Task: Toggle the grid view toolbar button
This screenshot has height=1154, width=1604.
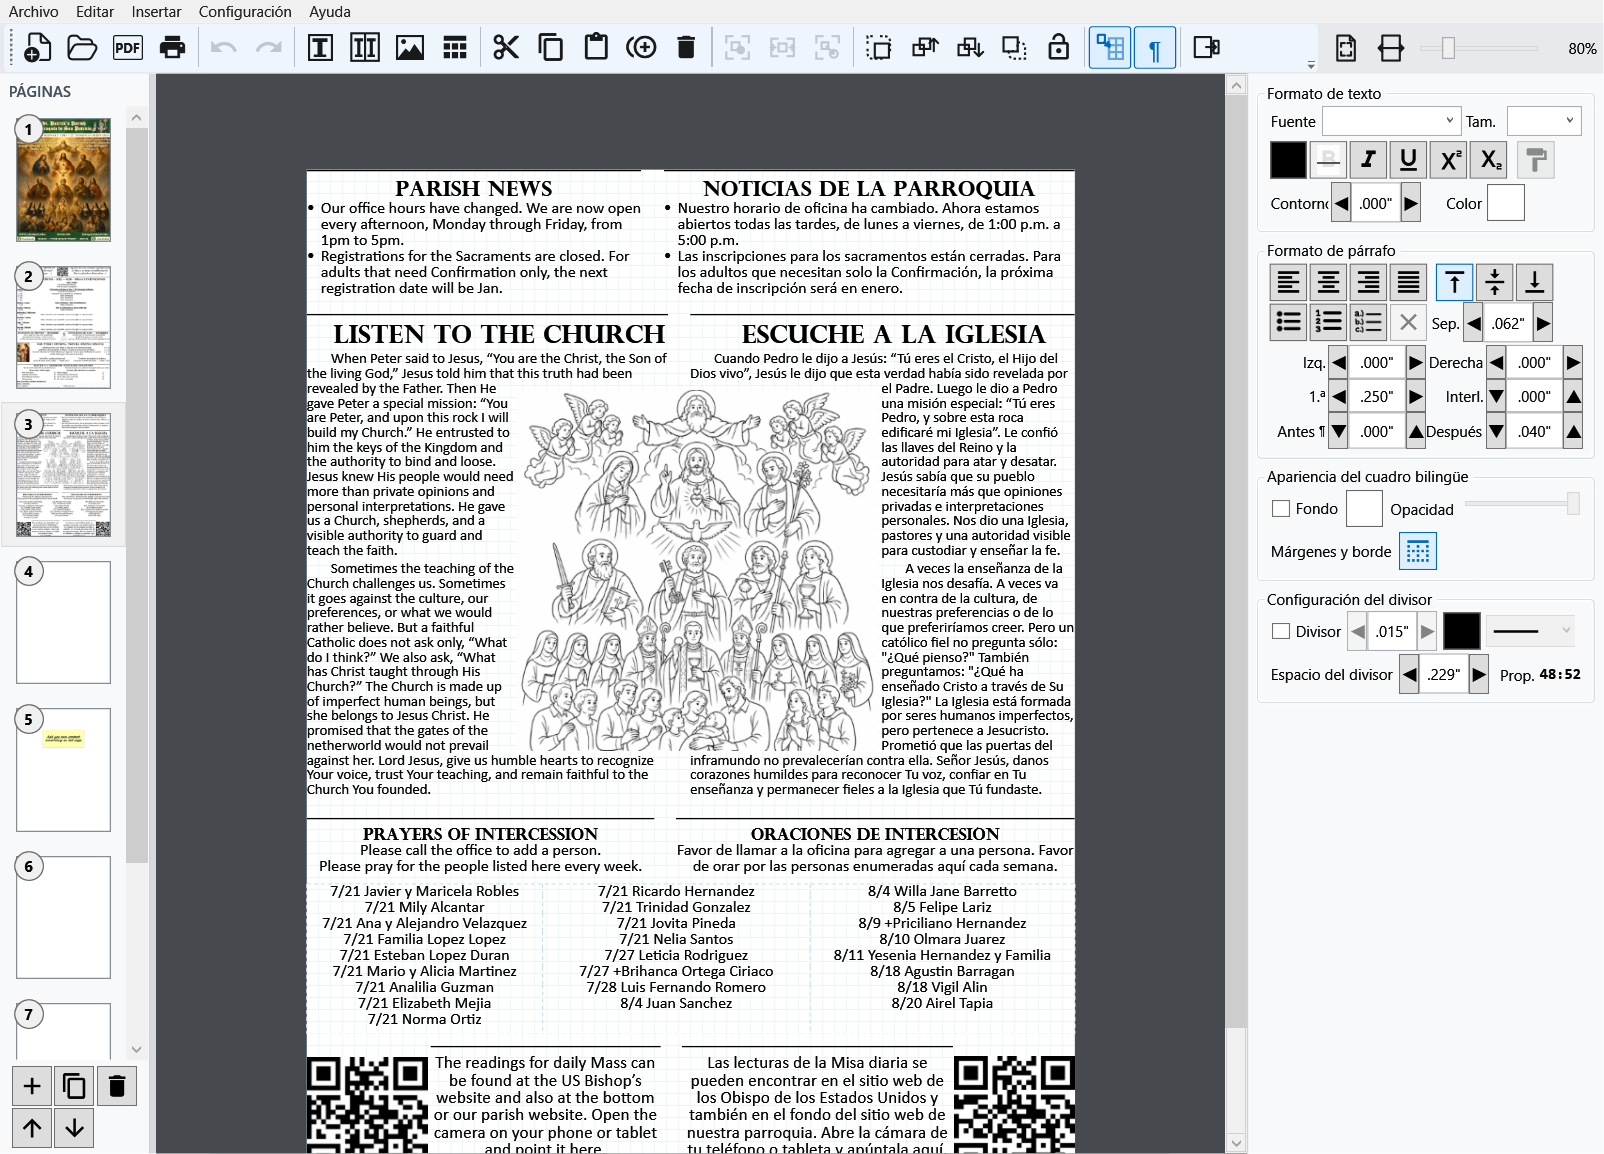Action: click(1110, 48)
